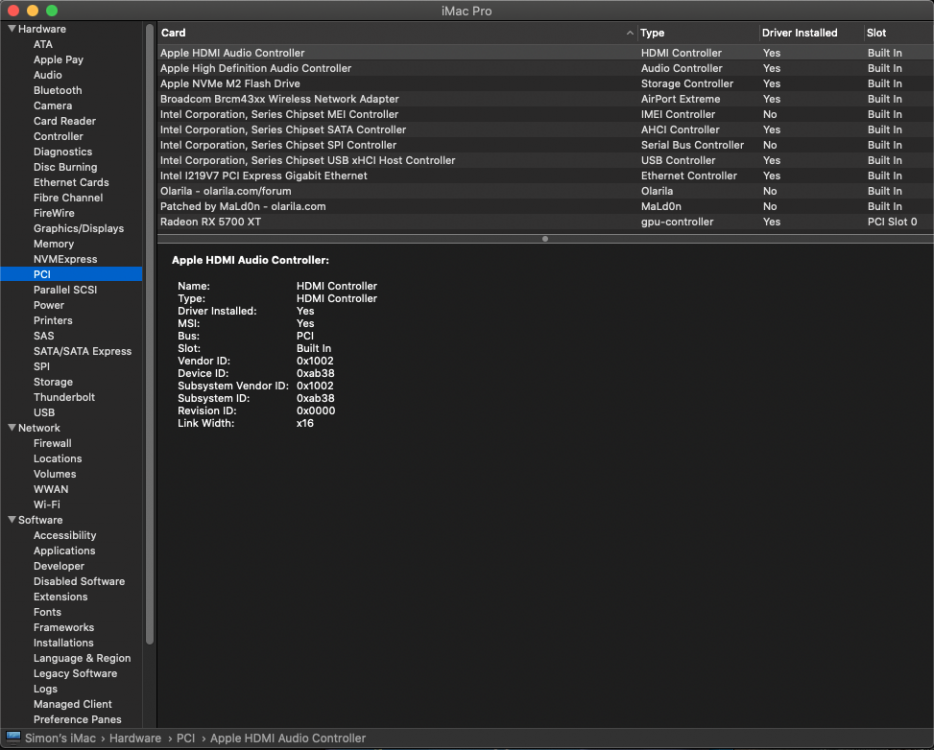Open Fonts under Software
Image resolution: width=934 pixels, height=750 pixels.
(47, 612)
